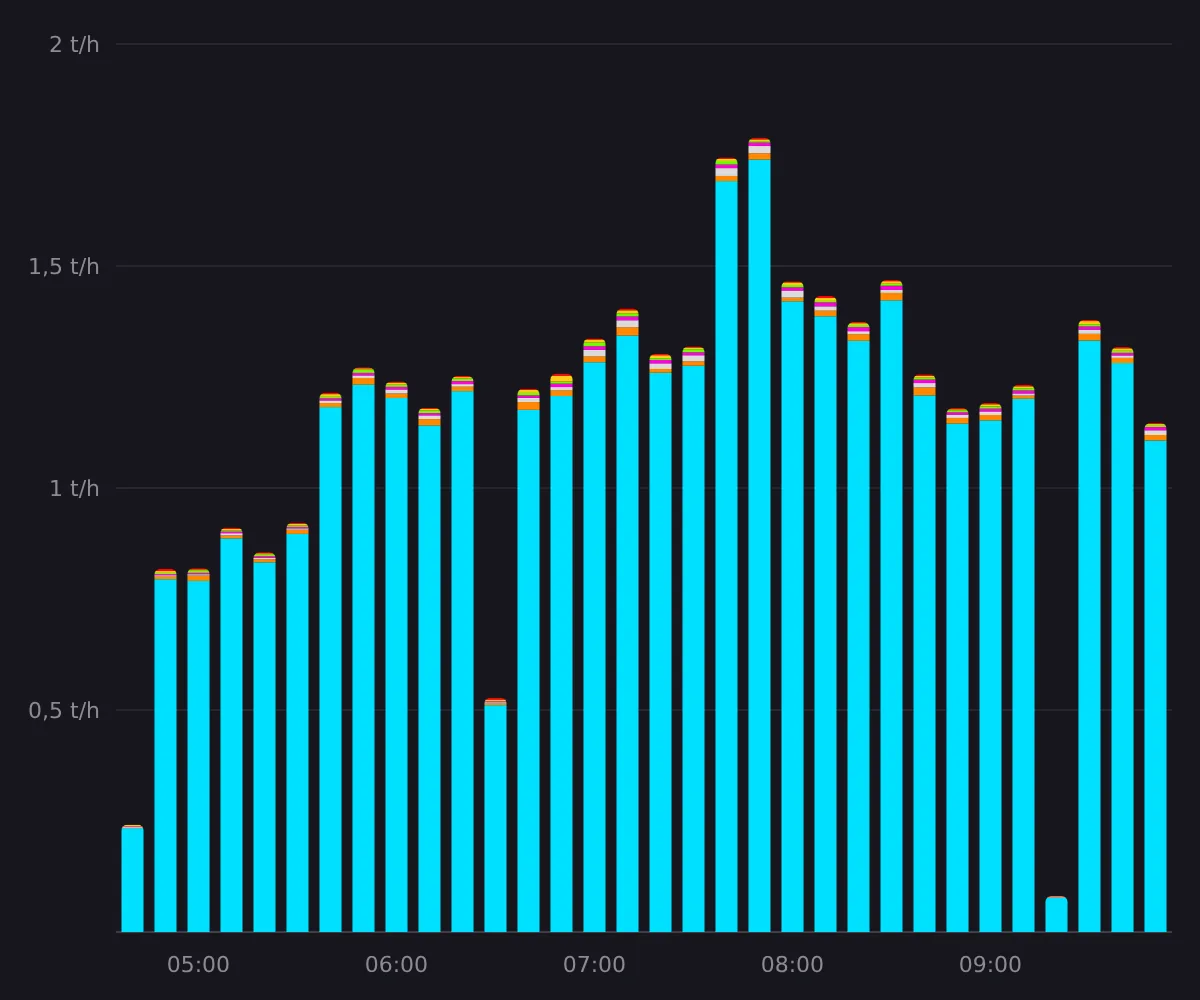Screen dimensions: 1200x1000
Task: Click the "07:00" time axis label
Action: pos(594,966)
